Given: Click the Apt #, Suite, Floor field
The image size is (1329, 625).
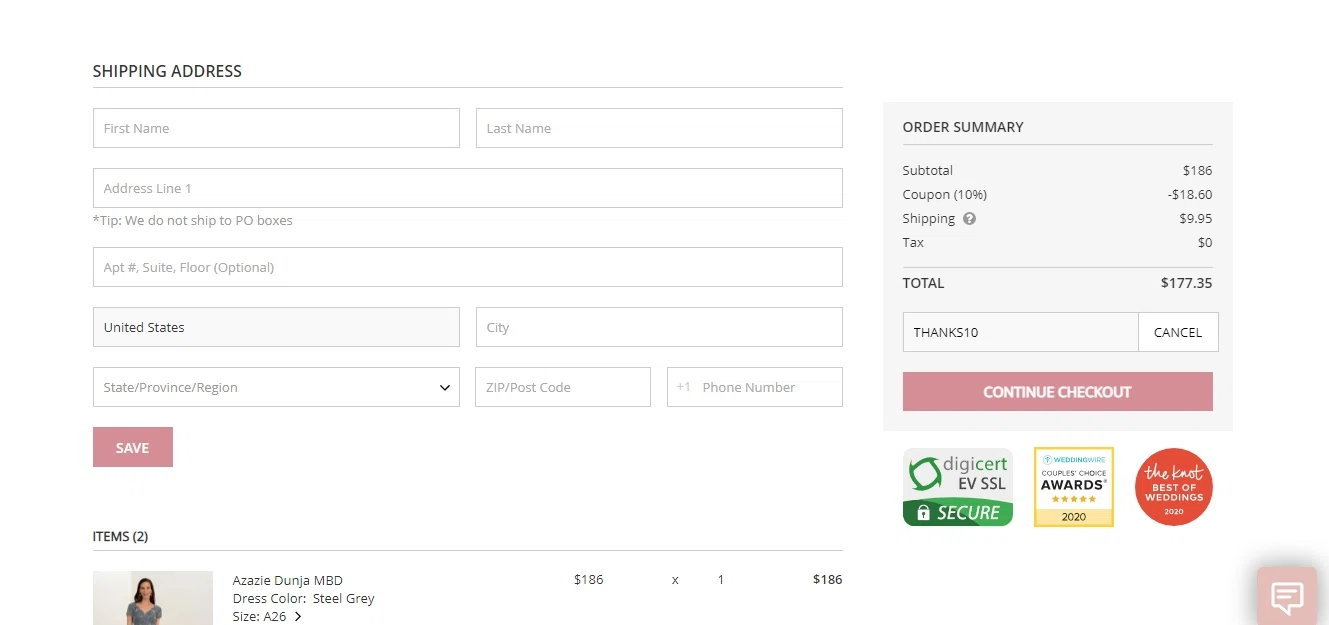Looking at the screenshot, I should click(467, 267).
